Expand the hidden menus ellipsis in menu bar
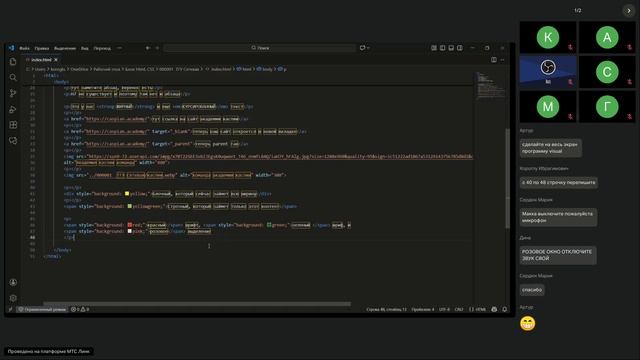Viewport: 640px width, 360px height. click(119, 48)
